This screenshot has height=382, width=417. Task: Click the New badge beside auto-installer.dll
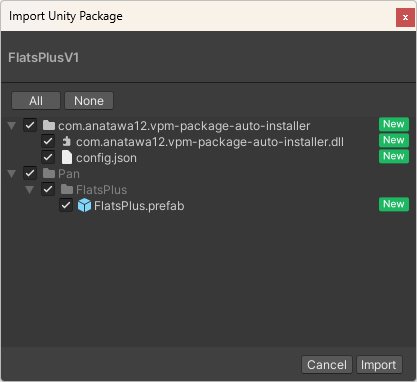[x=394, y=140]
